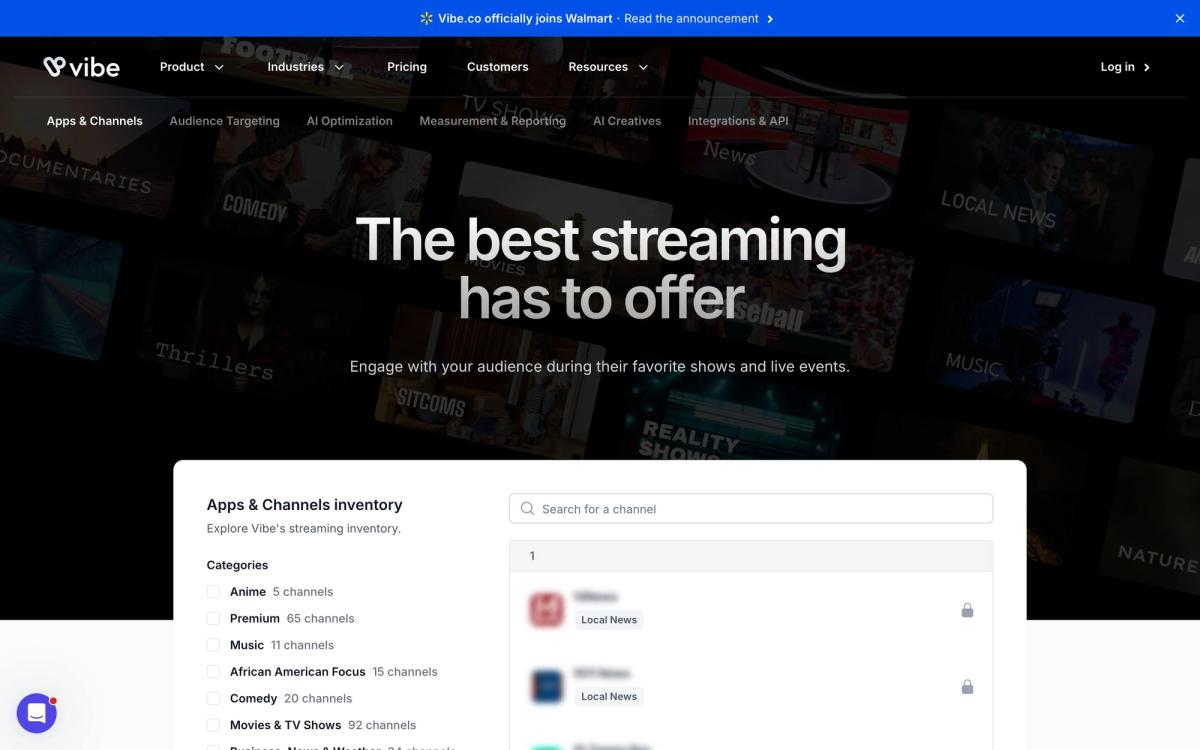Click the Apps & Channels inventory heading

coord(305,505)
